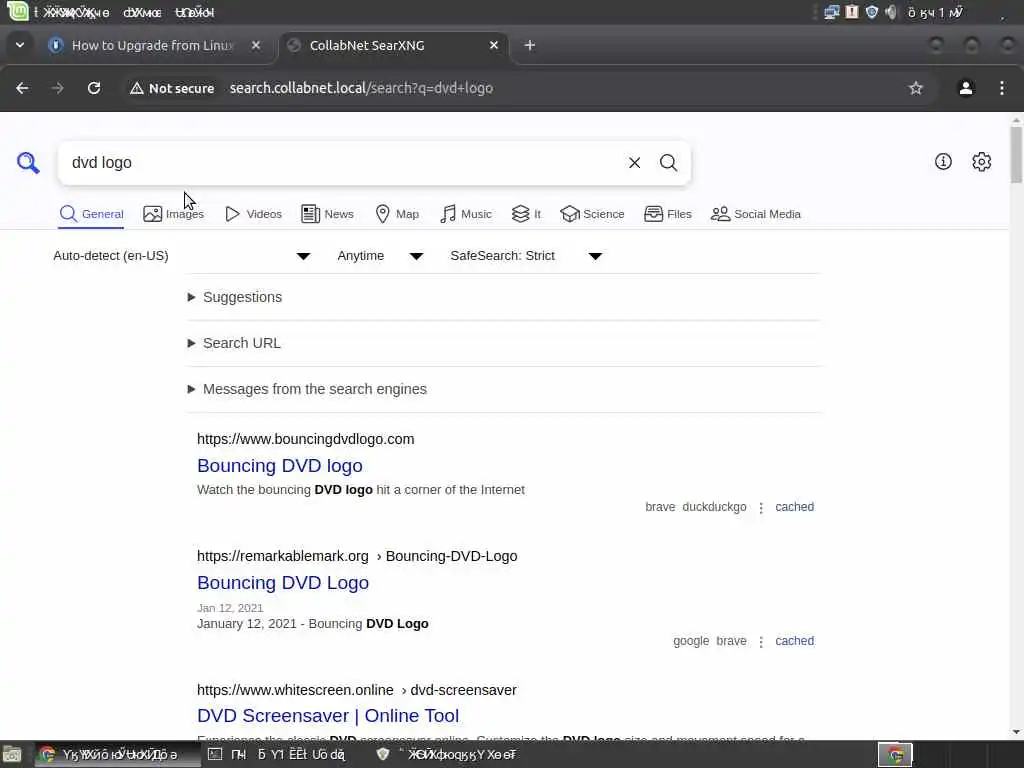Open the Chrome taskbar window entry
Screen dimensions: 1024x768
(116, 754)
